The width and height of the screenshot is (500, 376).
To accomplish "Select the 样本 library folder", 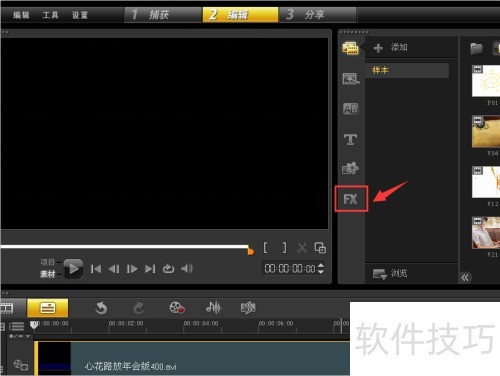I will pyautogui.click(x=407, y=70).
